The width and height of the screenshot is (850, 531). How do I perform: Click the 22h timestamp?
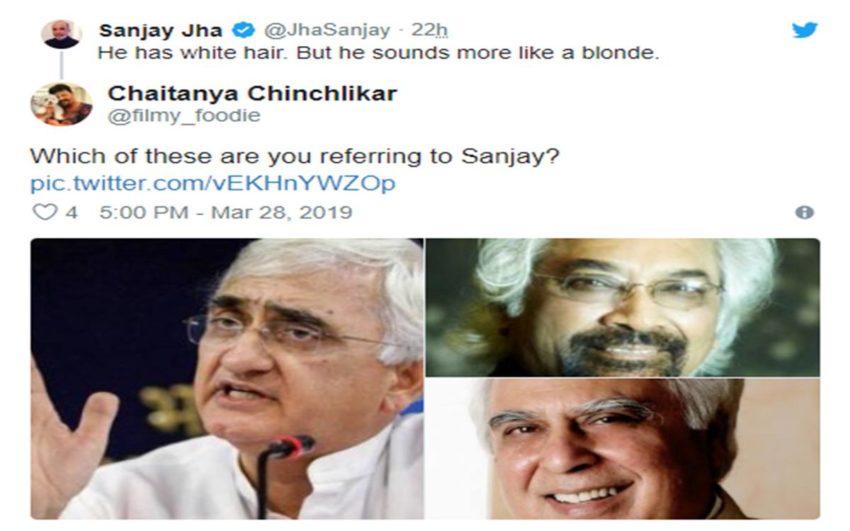click(429, 30)
